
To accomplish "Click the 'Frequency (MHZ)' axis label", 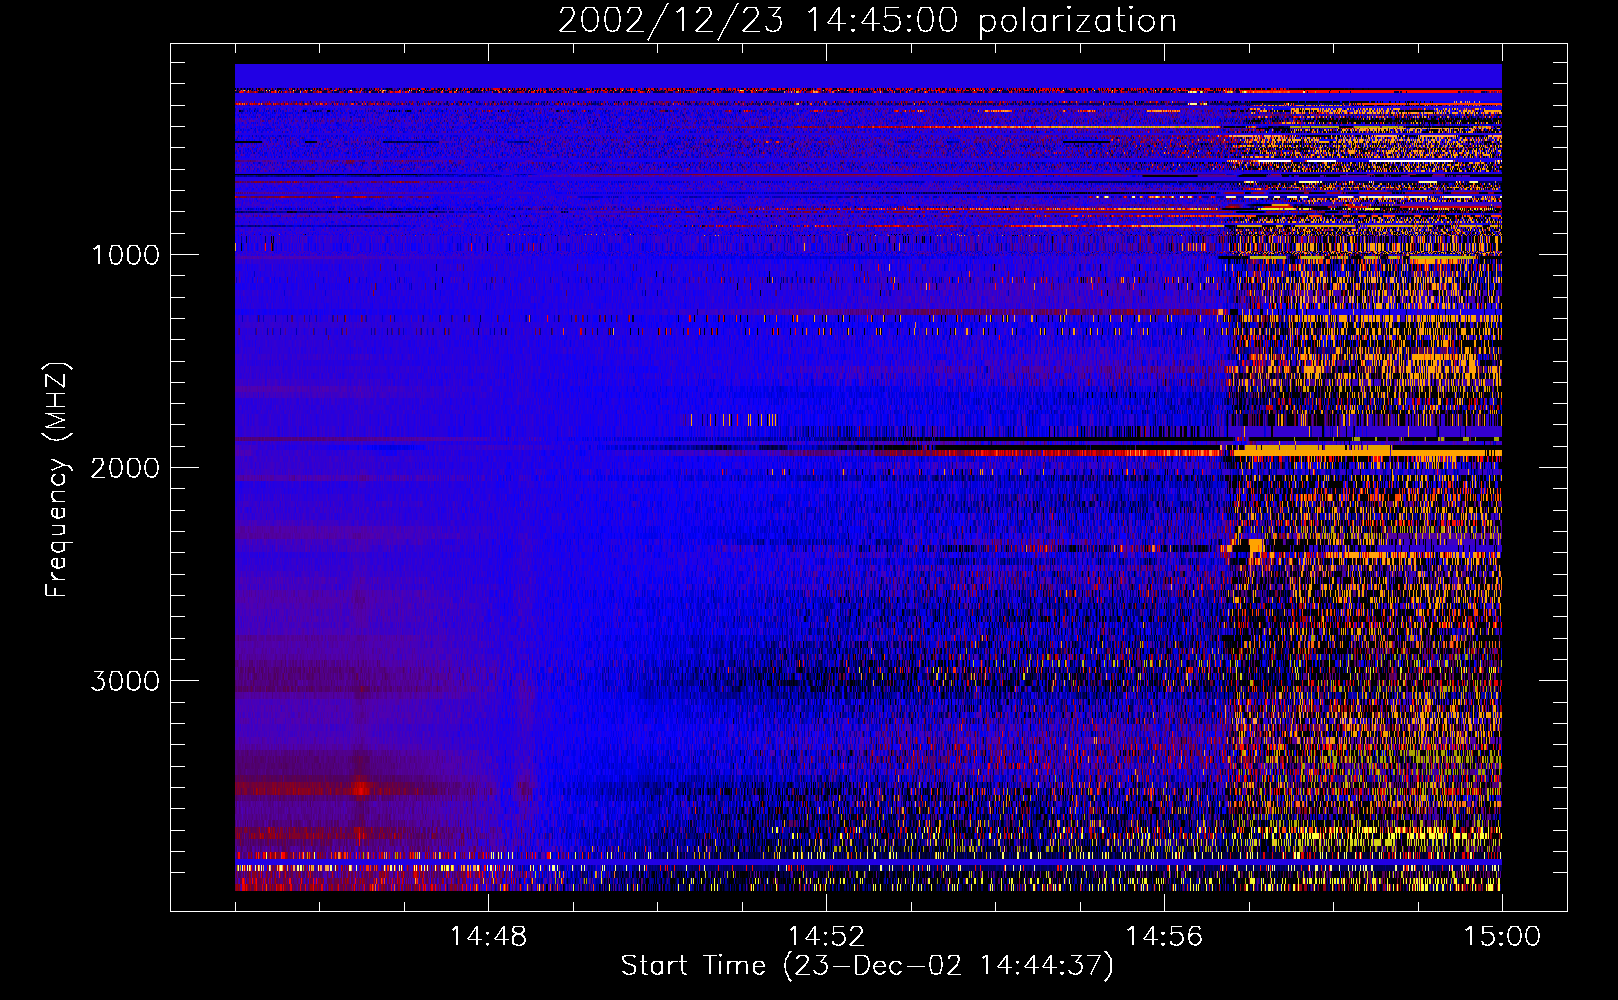I will tap(58, 480).
